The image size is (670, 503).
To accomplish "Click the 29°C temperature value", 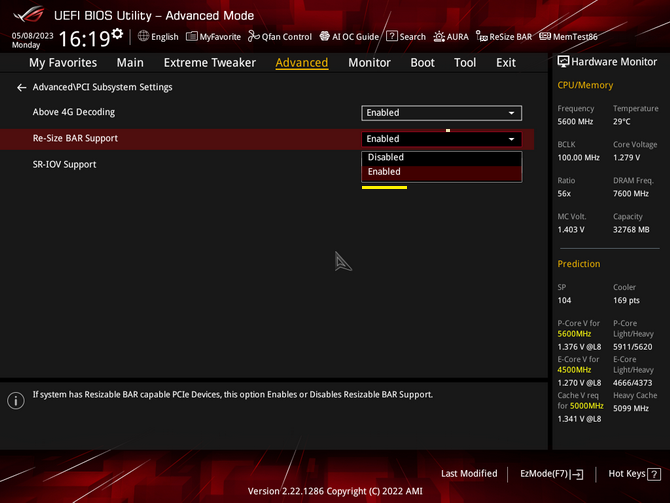I will tap(622, 122).
